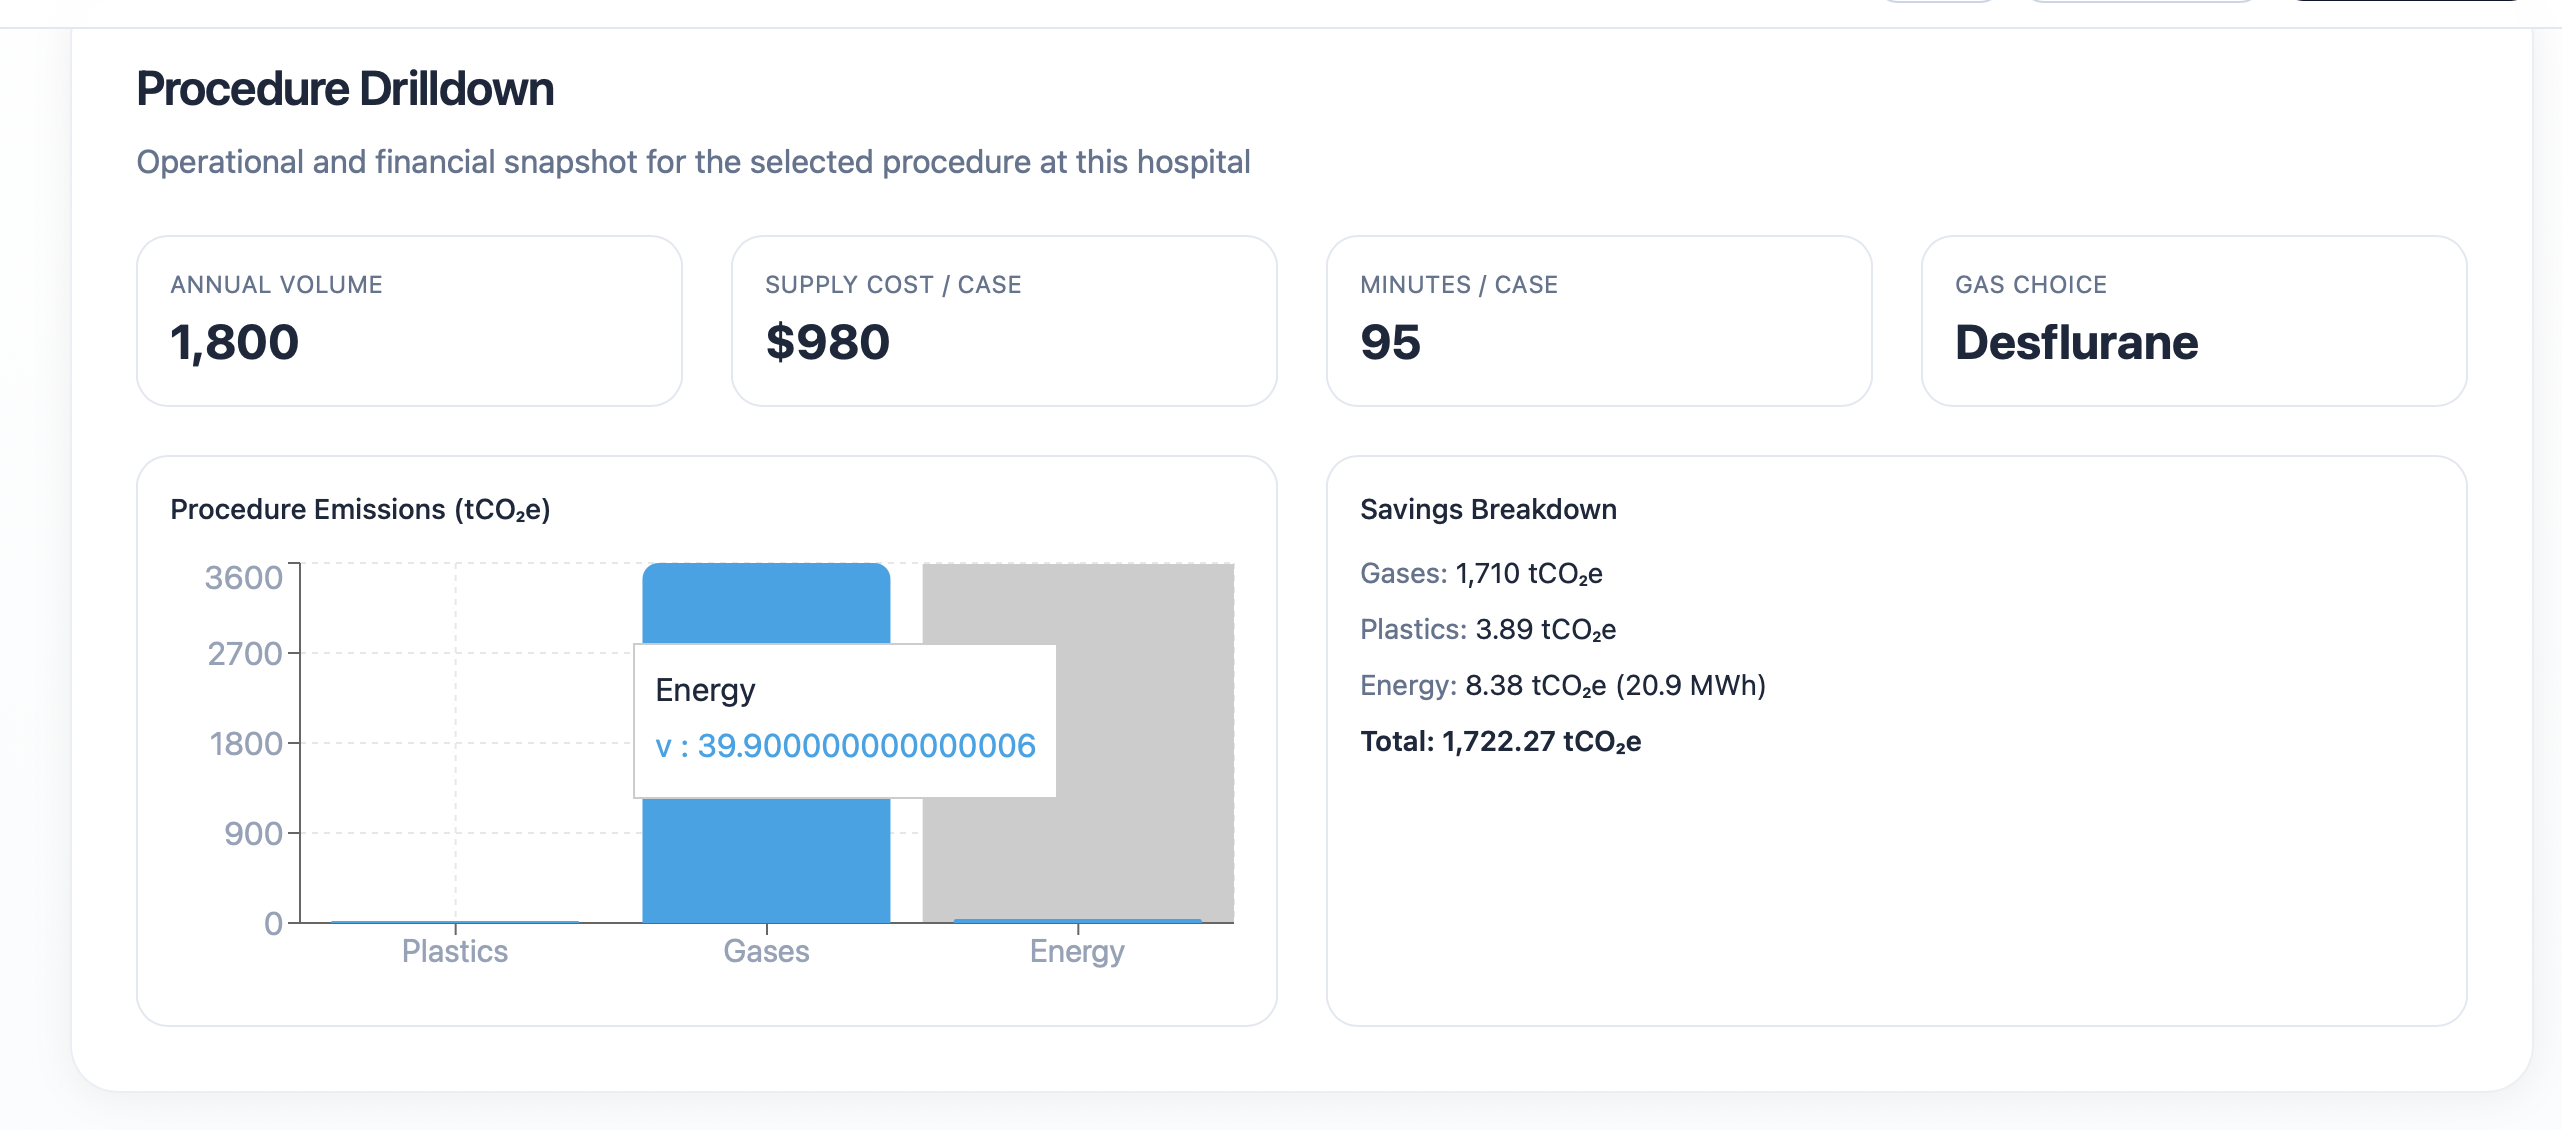Click the Procedure Drilldown heading
The width and height of the screenshot is (2562, 1130).
[x=345, y=89]
